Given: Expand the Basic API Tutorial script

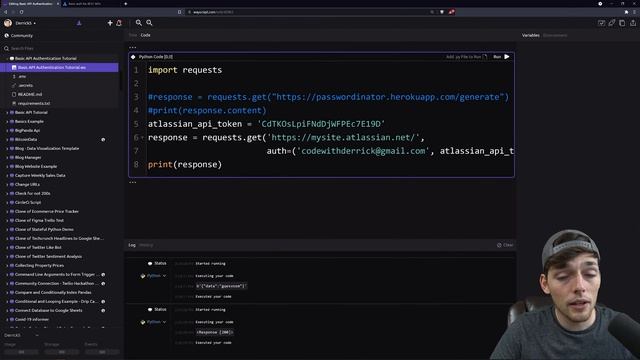Looking at the screenshot, I should click(x=7, y=113).
